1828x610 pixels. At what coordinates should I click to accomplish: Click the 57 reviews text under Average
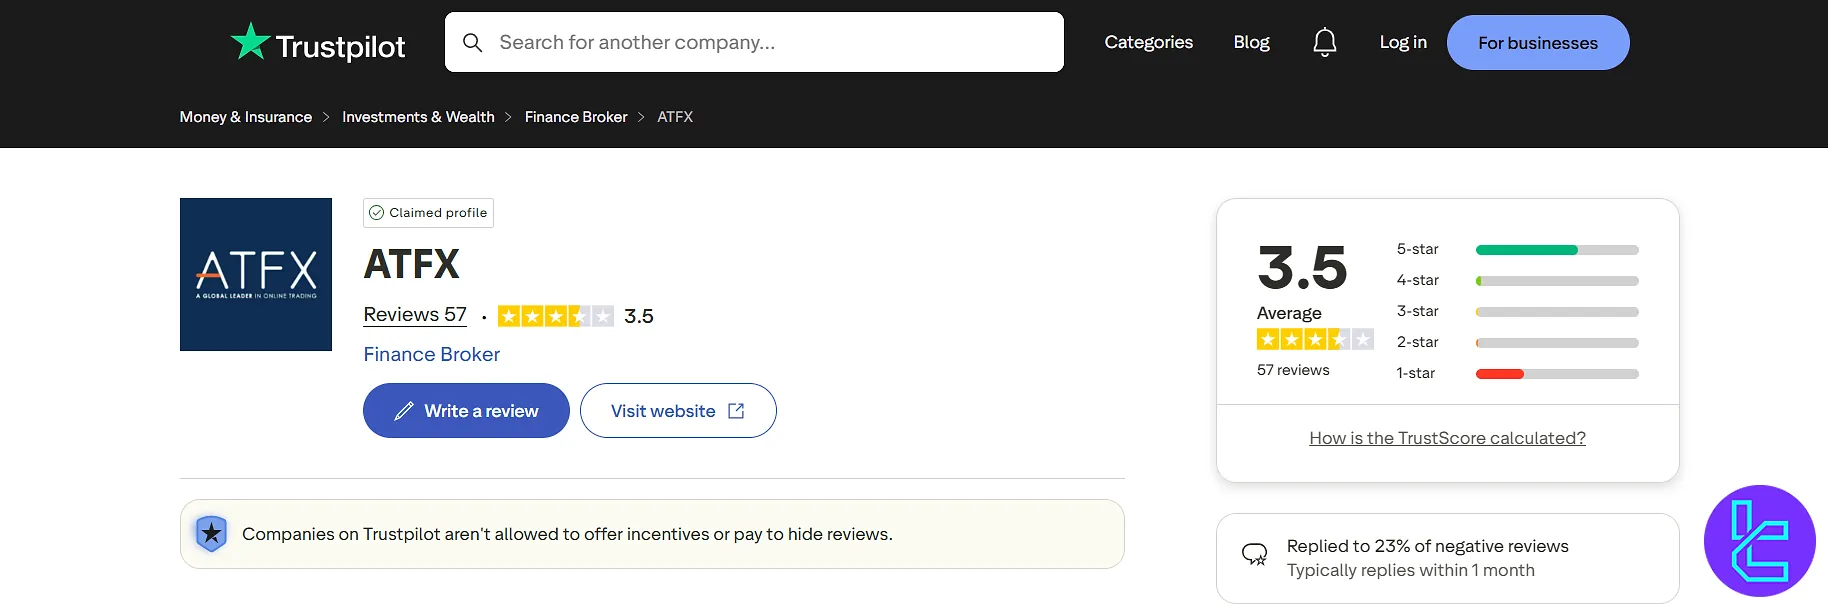point(1293,370)
